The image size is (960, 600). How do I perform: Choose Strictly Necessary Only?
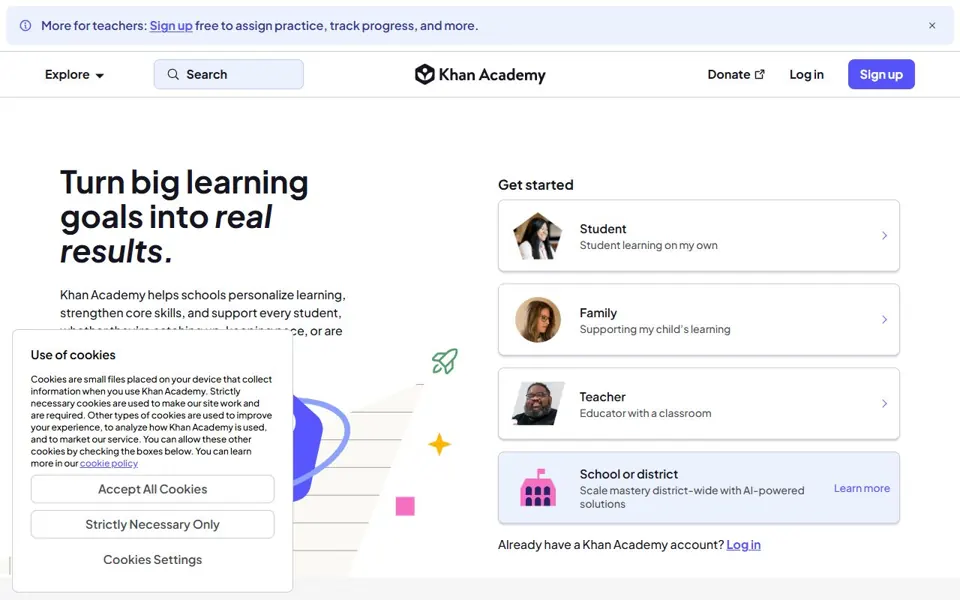(x=152, y=525)
